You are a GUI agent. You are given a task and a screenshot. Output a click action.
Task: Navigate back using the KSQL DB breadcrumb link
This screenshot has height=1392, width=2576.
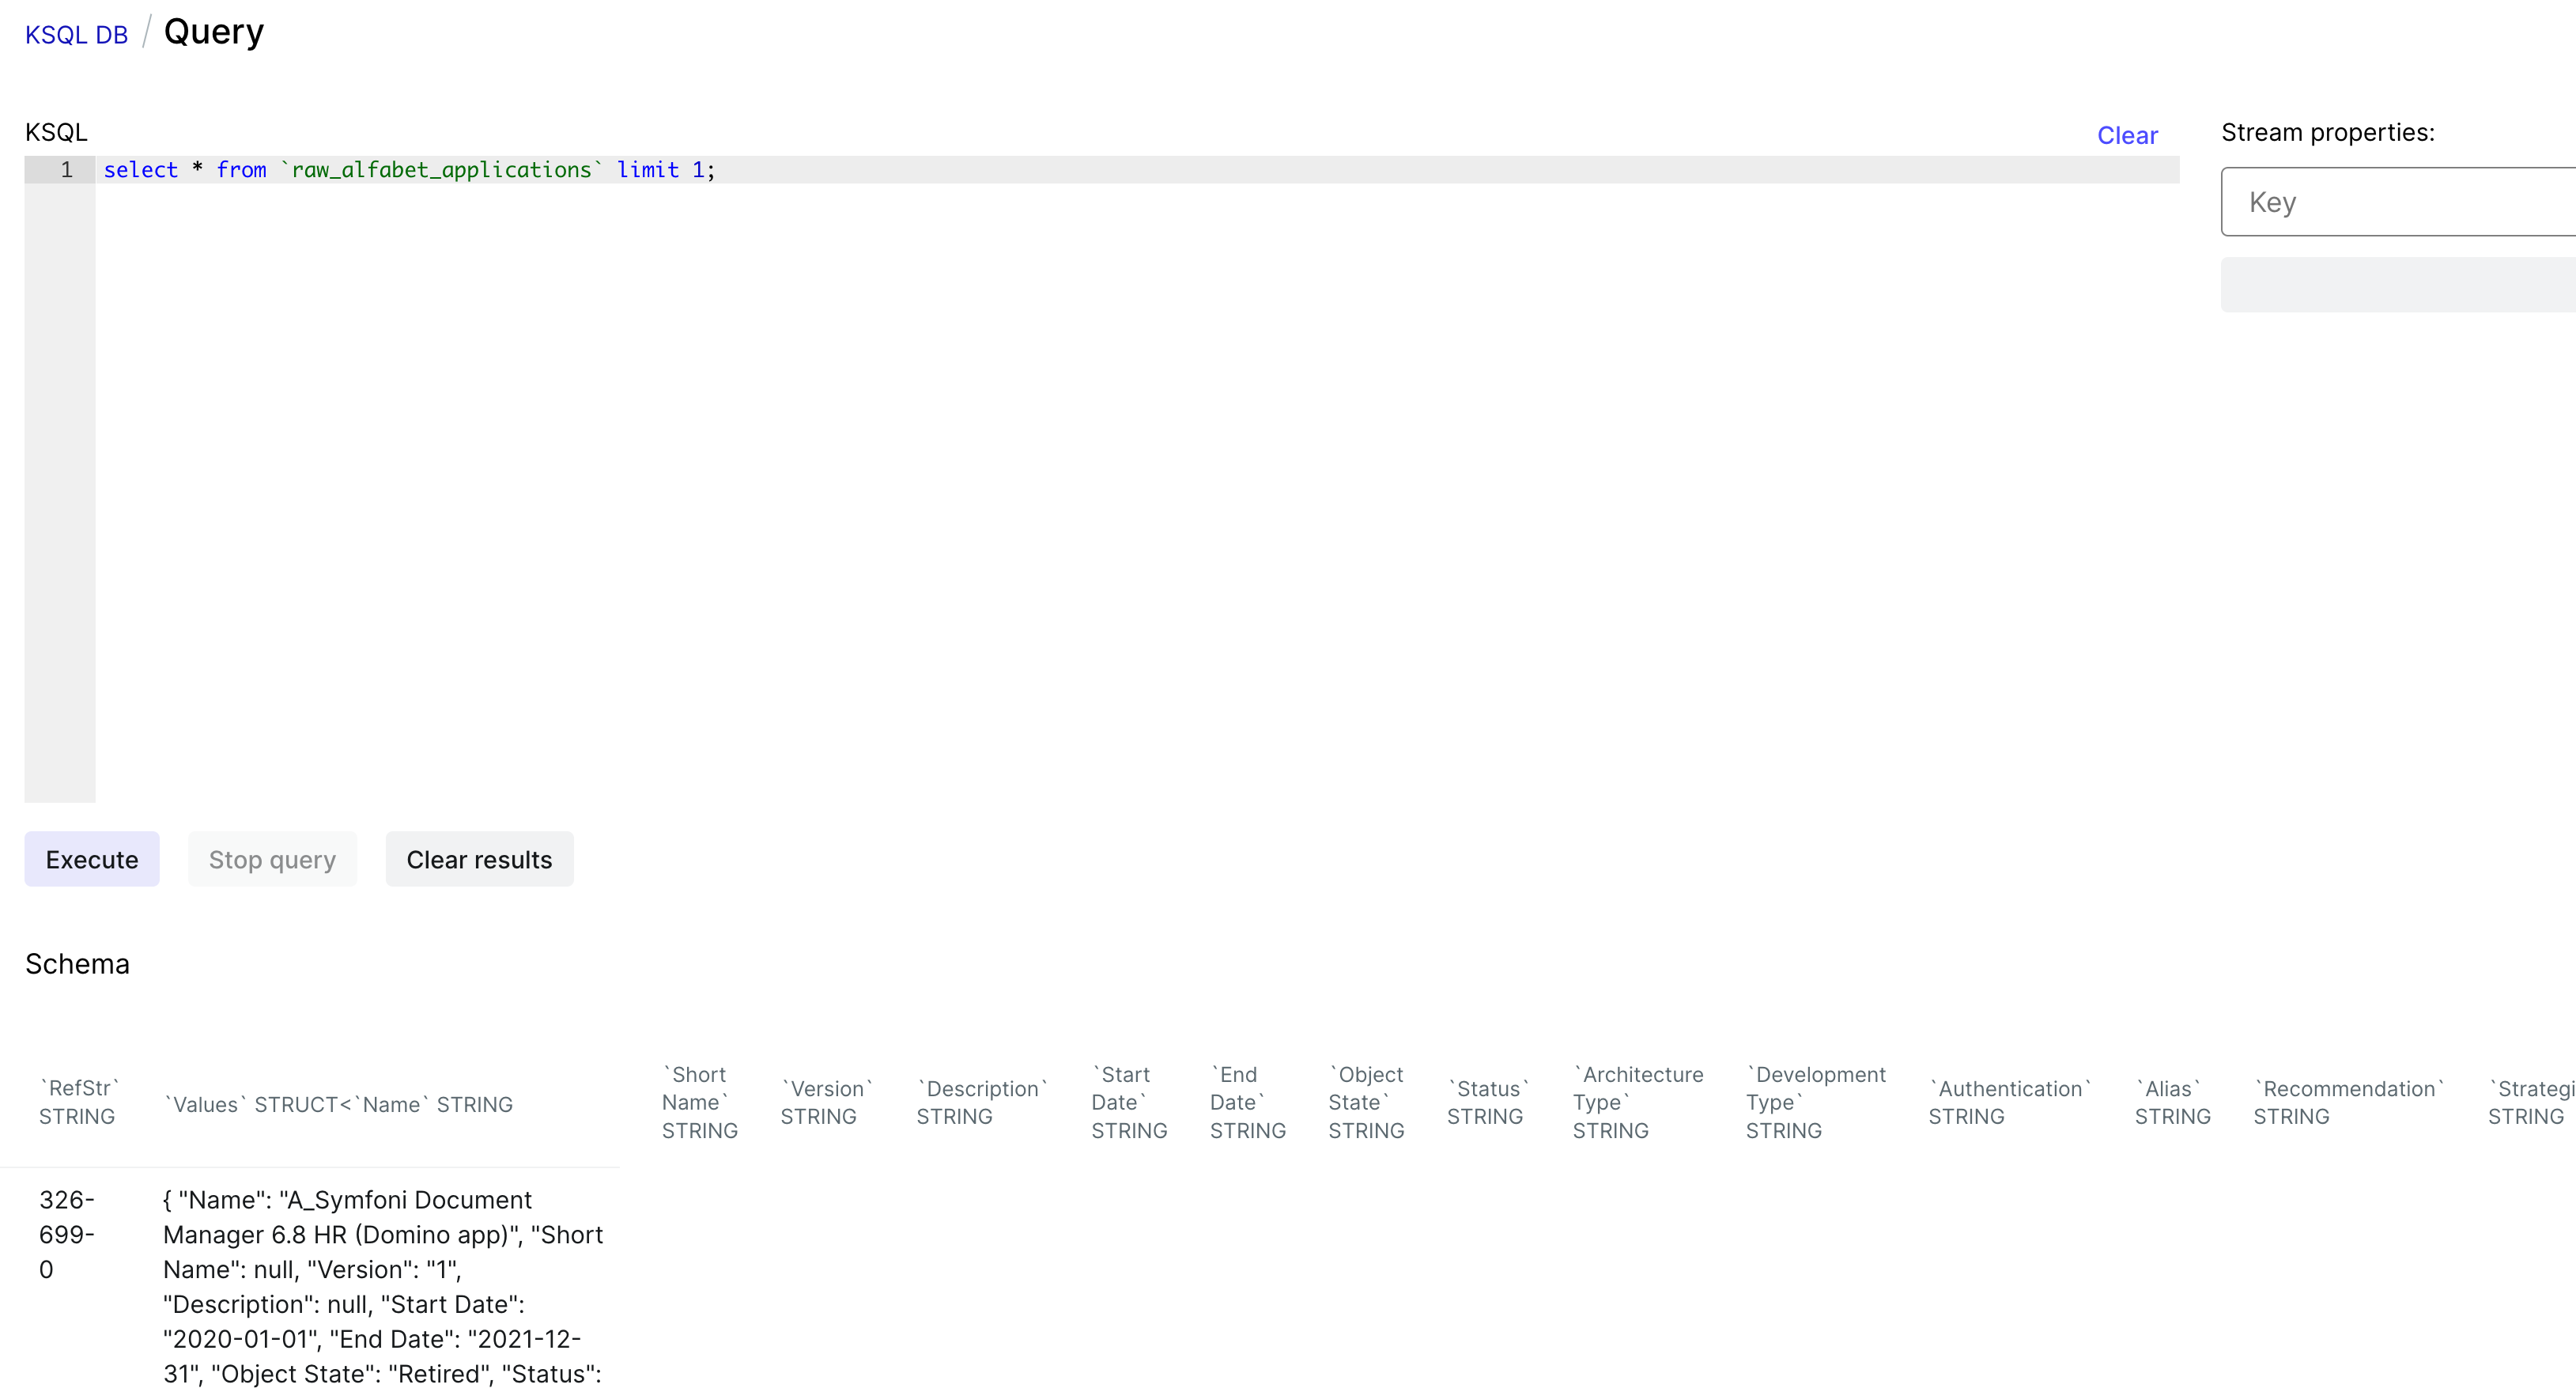76,33
